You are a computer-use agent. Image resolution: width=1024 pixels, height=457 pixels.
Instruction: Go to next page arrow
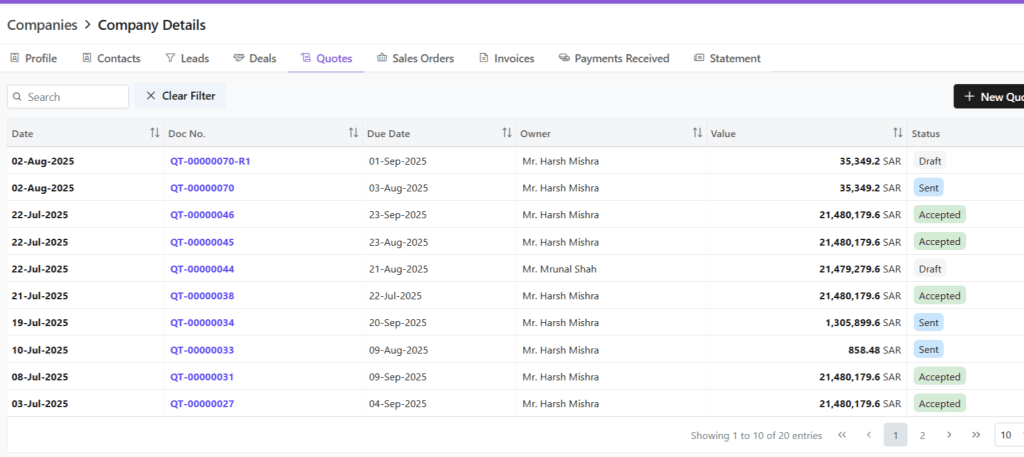(949, 435)
